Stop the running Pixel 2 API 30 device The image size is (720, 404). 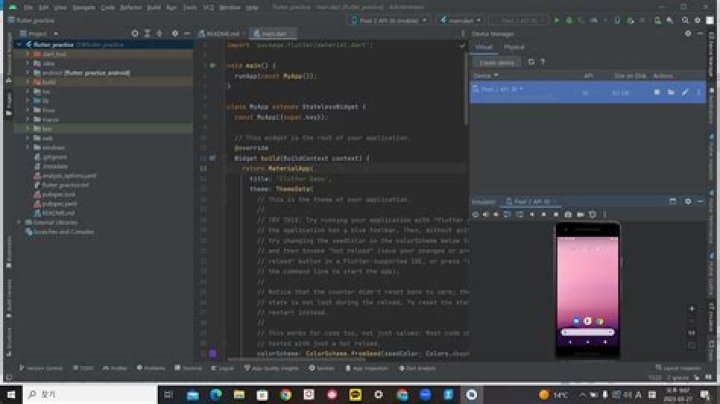coord(657,92)
